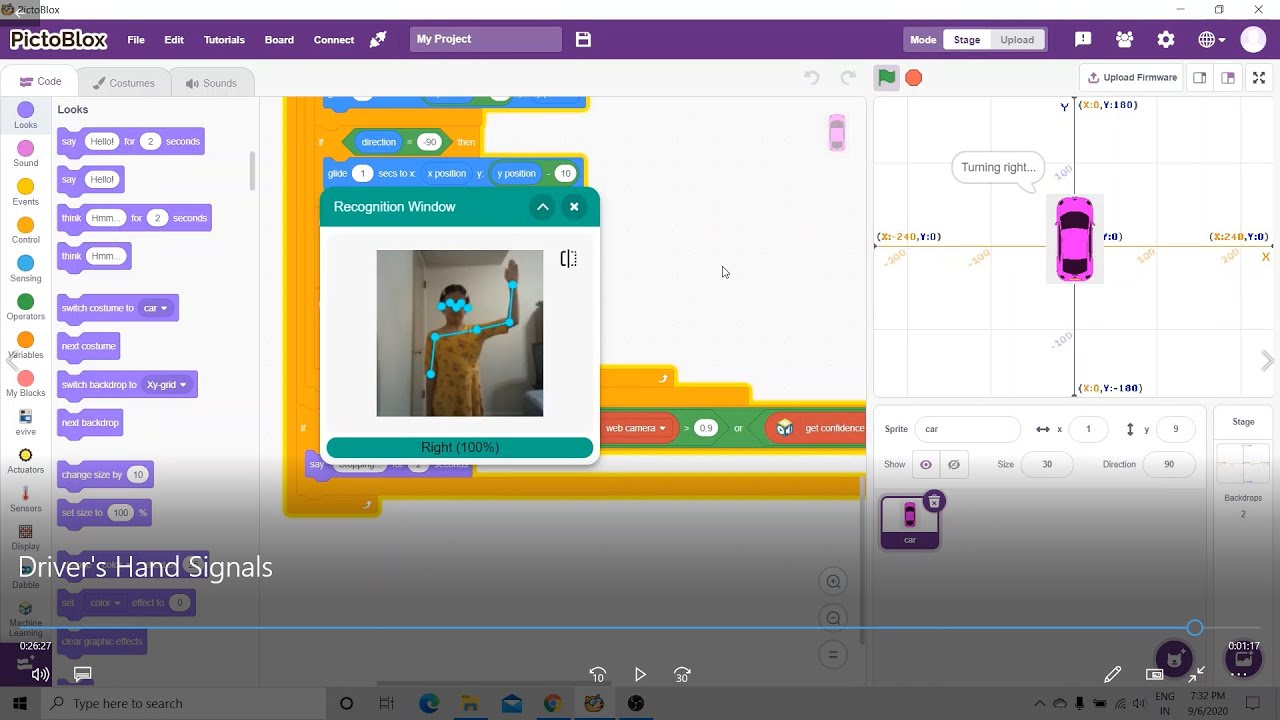Image resolution: width=1280 pixels, height=720 pixels.
Task: Switch mode to Stage
Action: click(x=967, y=40)
